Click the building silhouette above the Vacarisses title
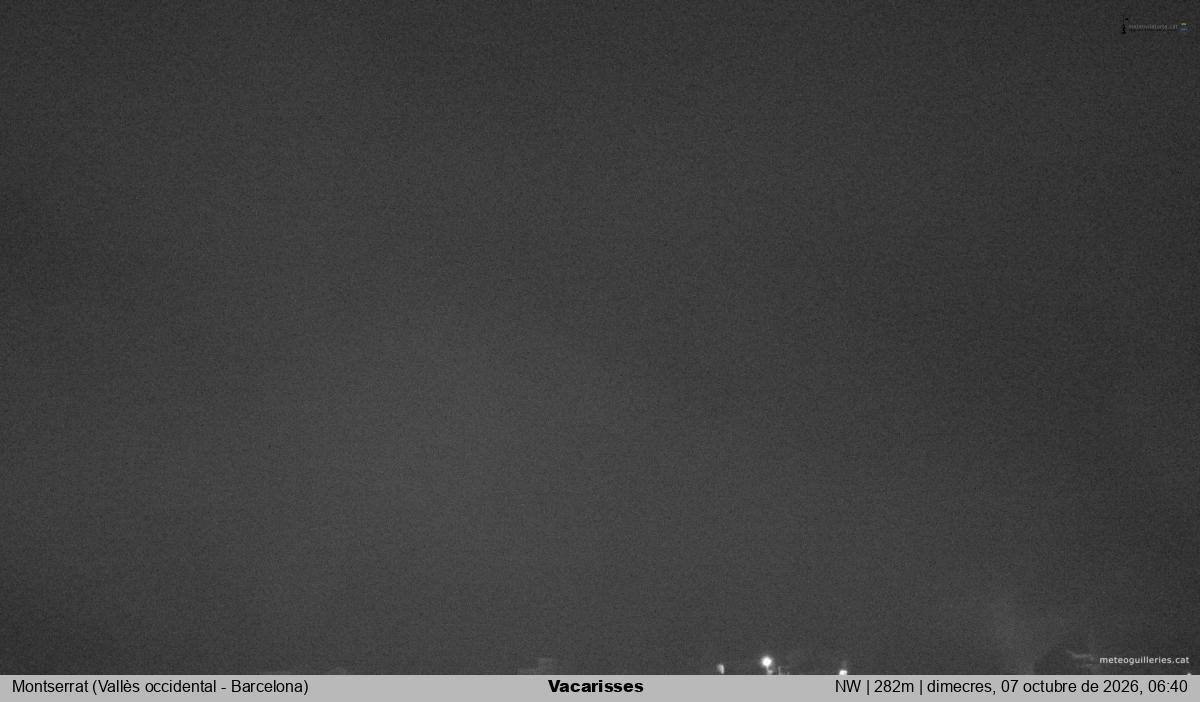 coord(544,666)
